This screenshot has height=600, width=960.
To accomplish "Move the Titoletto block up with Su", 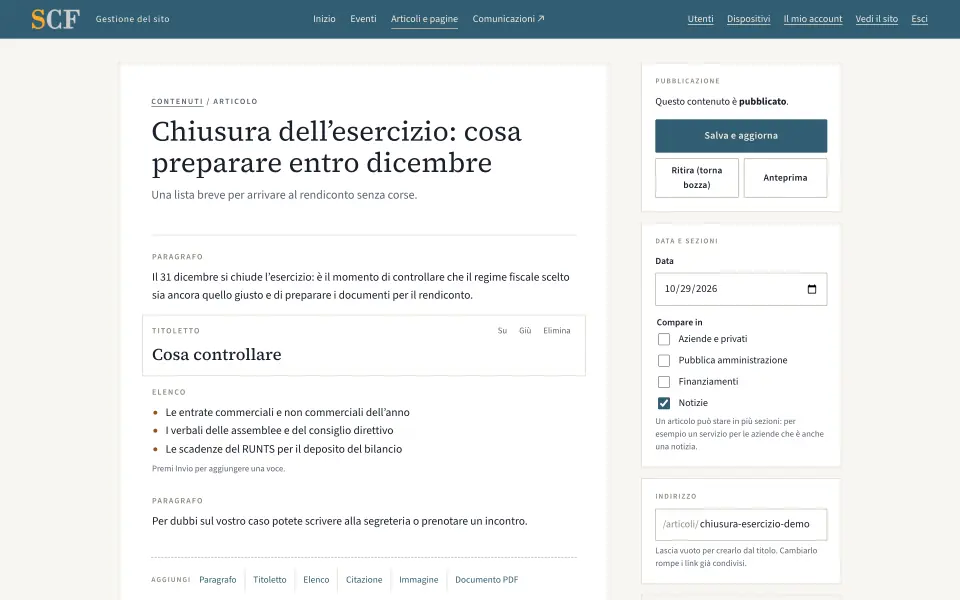I will tap(502, 331).
